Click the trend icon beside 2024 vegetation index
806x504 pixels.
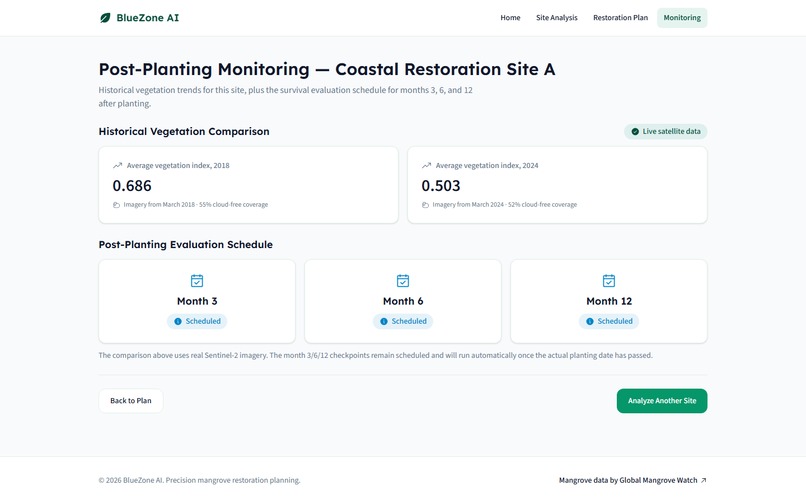[x=427, y=166]
